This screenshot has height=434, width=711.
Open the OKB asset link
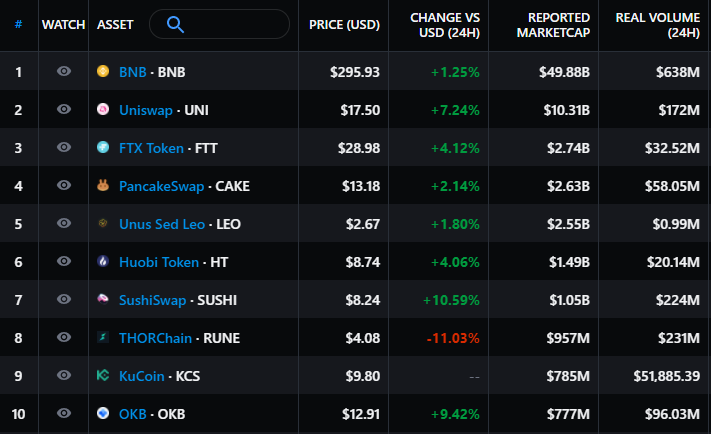[x=132, y=414]
